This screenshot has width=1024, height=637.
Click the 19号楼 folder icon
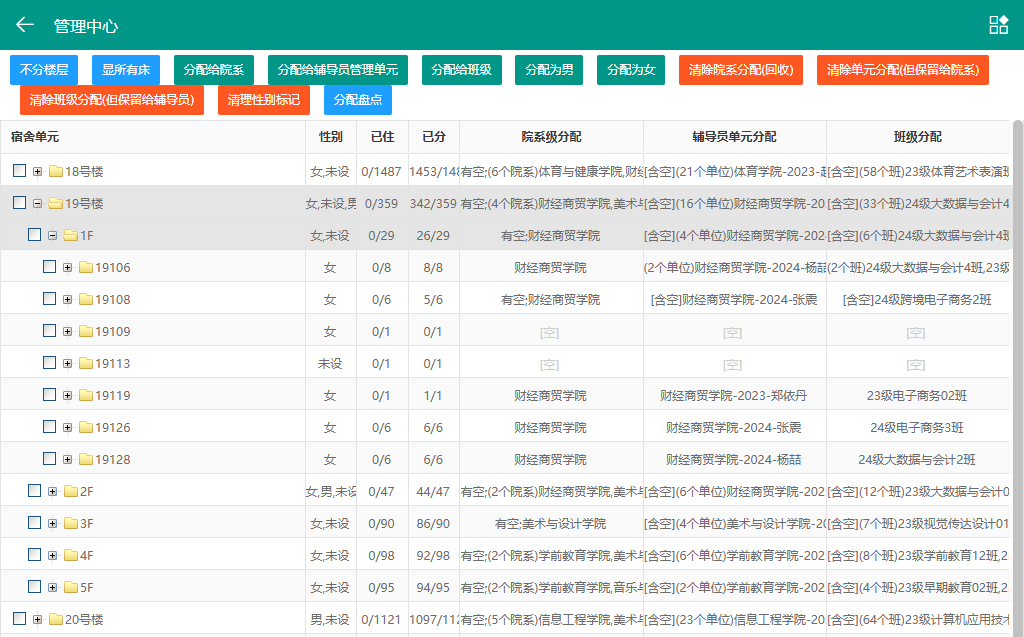tap(56, 203)
